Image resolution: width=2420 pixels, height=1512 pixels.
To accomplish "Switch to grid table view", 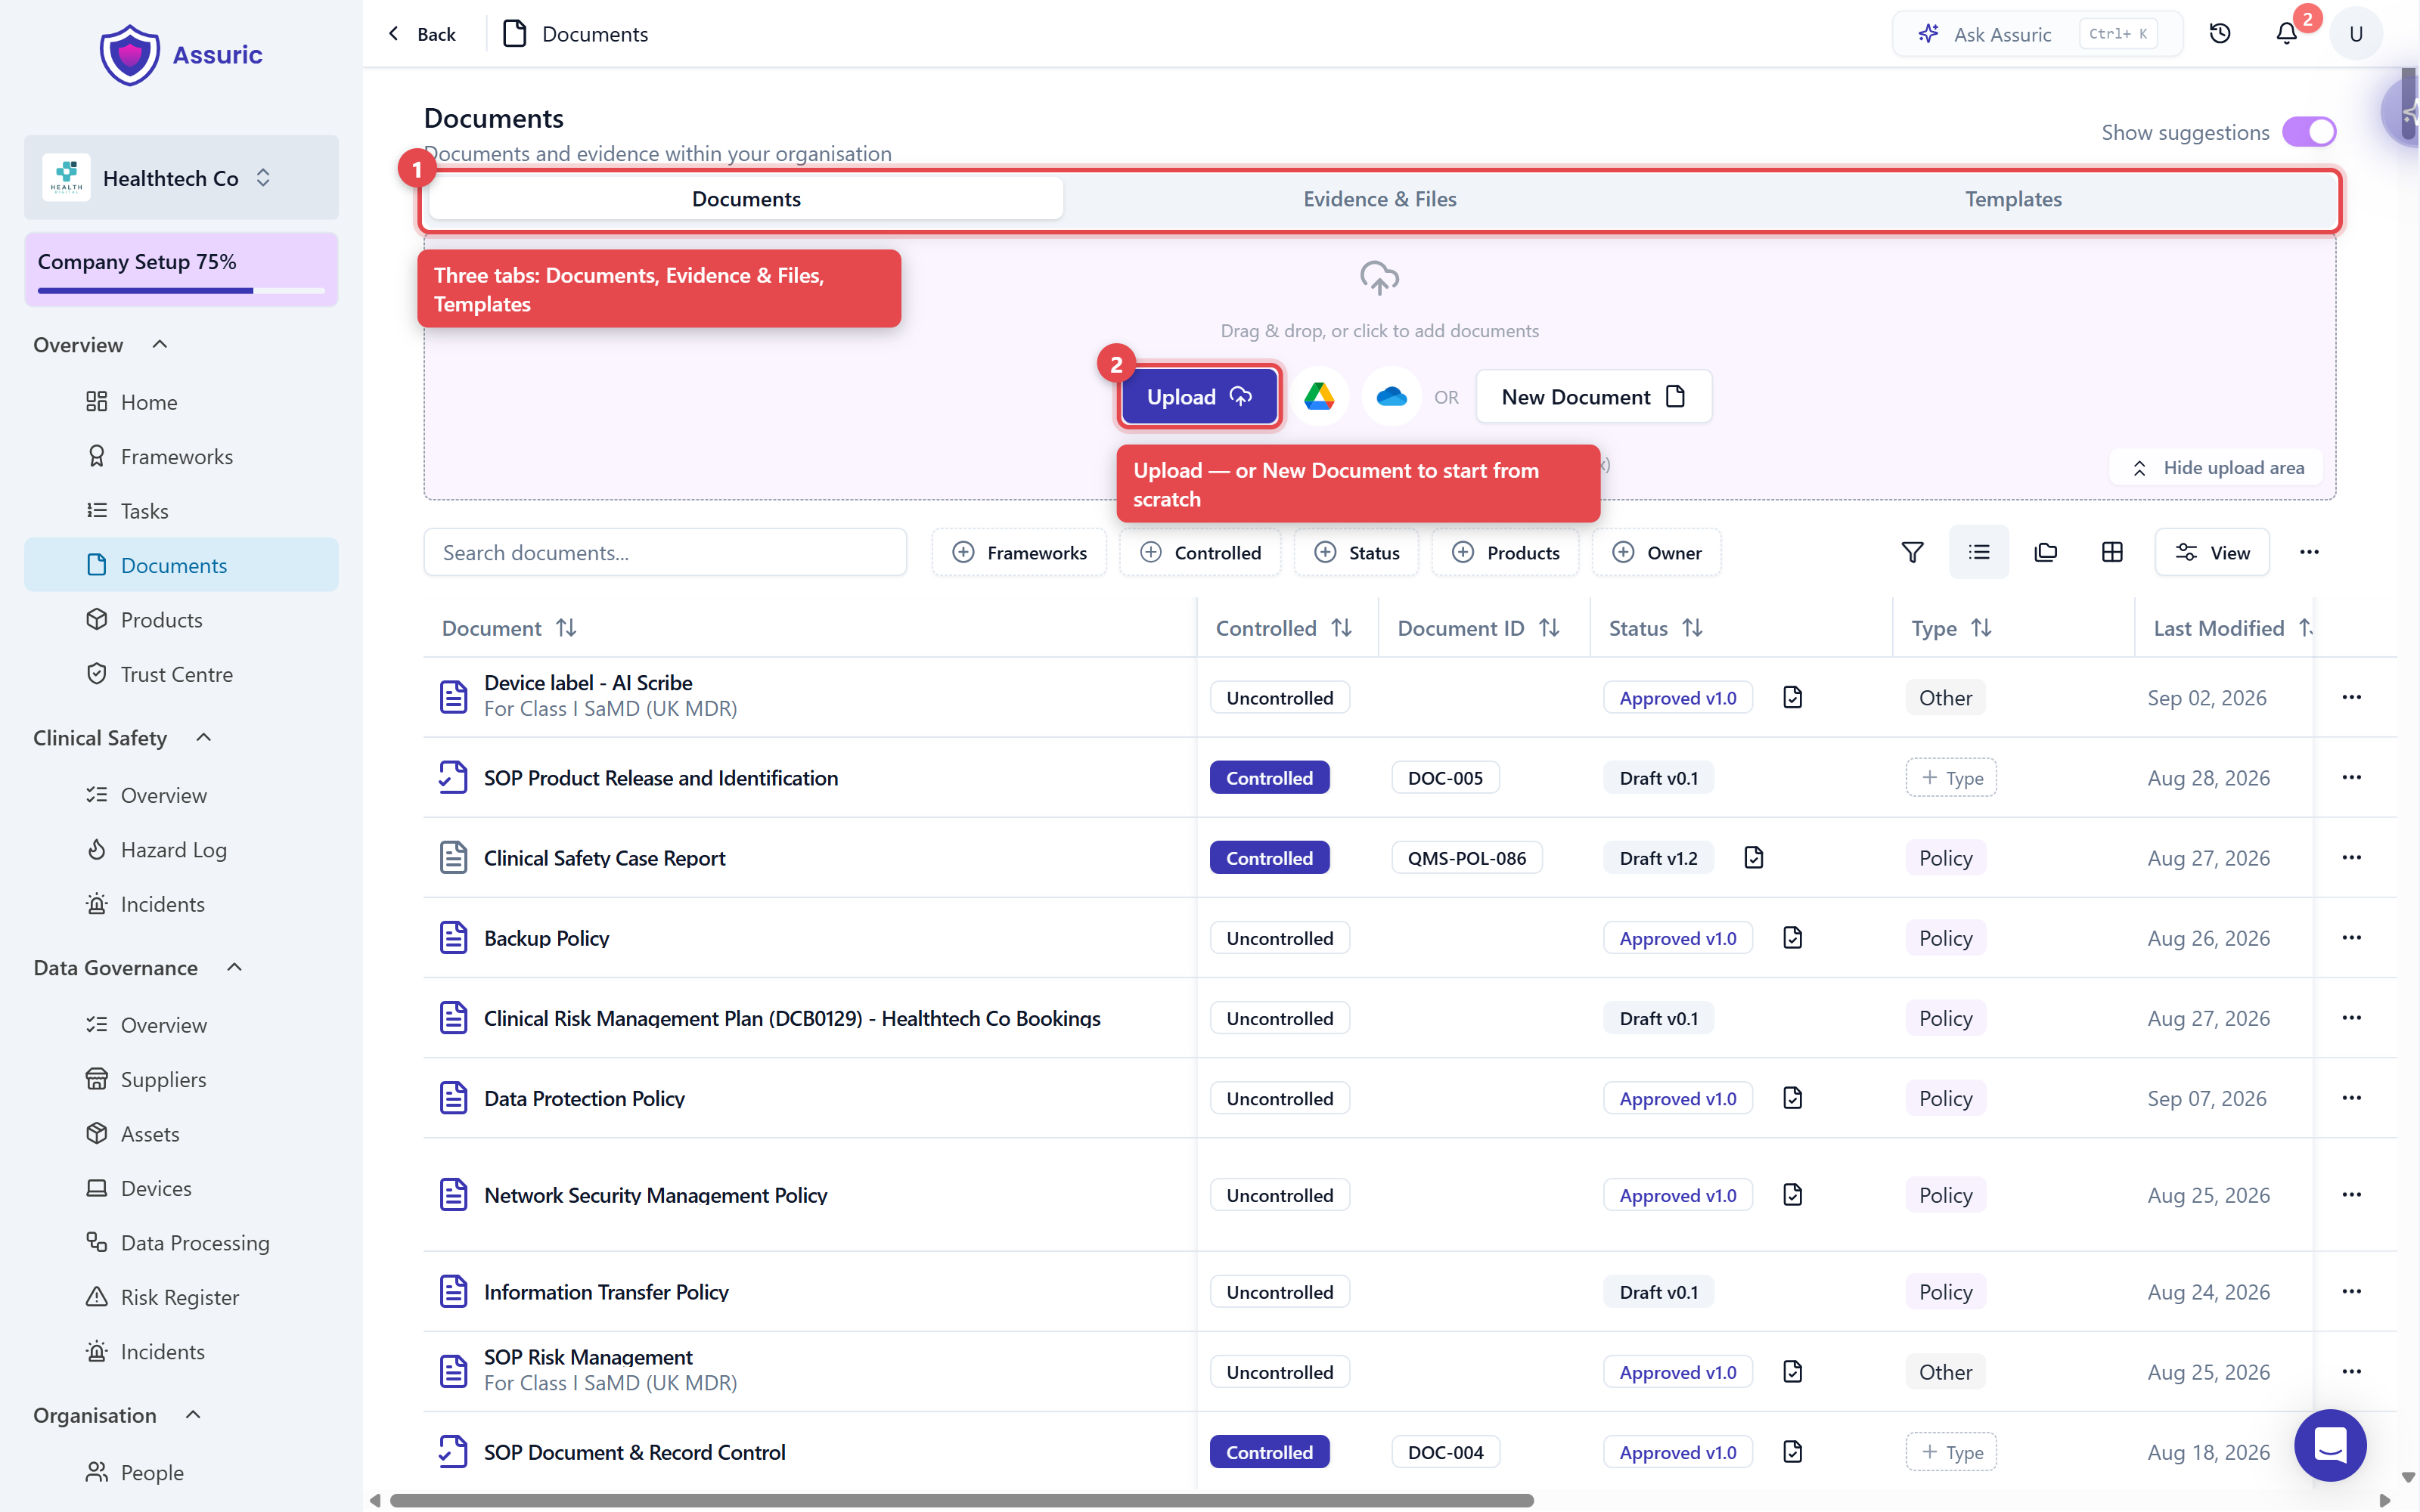I will tap(2112, 552).
